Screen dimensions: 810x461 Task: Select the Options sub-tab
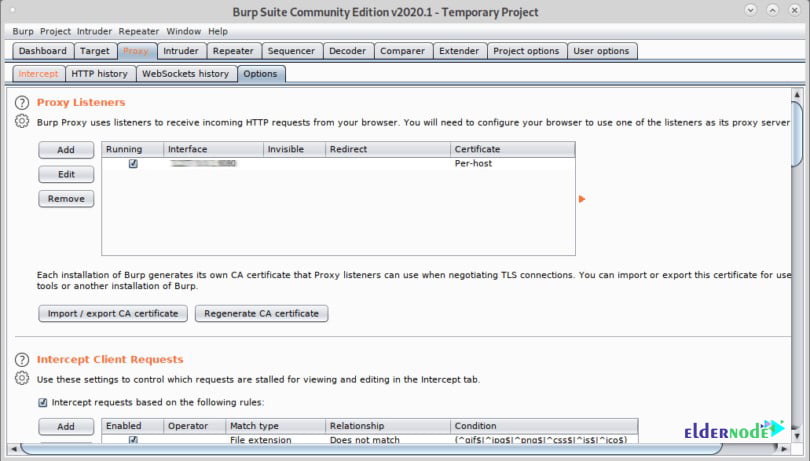[x=260, y=74]
